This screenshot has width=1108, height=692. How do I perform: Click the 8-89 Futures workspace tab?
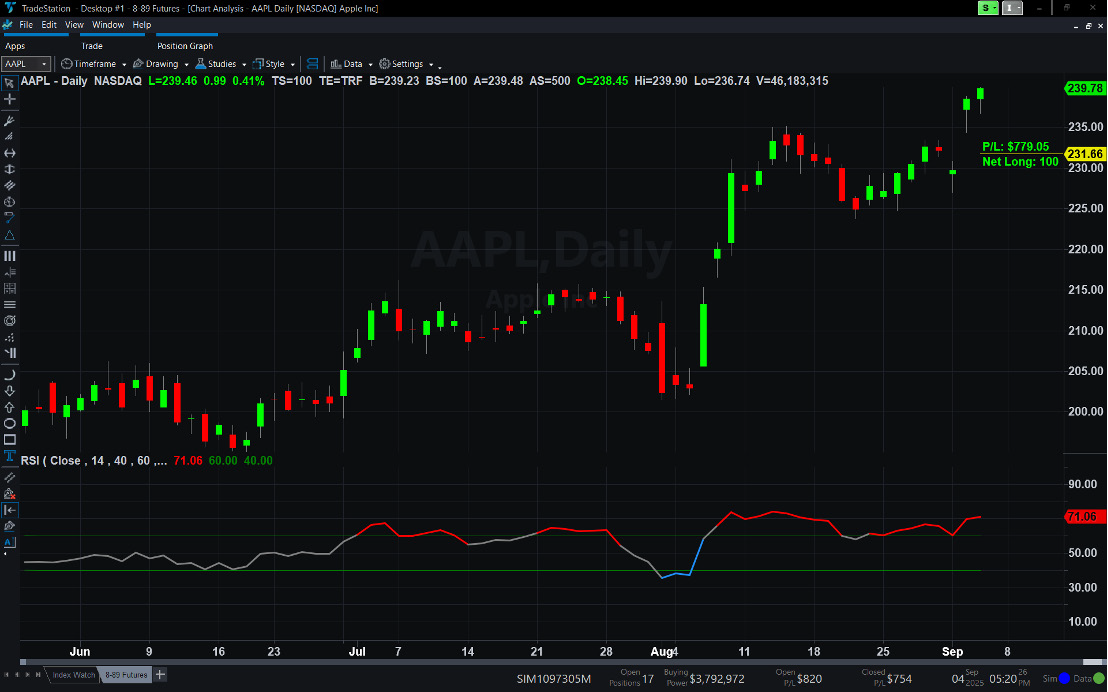[127, 675]
